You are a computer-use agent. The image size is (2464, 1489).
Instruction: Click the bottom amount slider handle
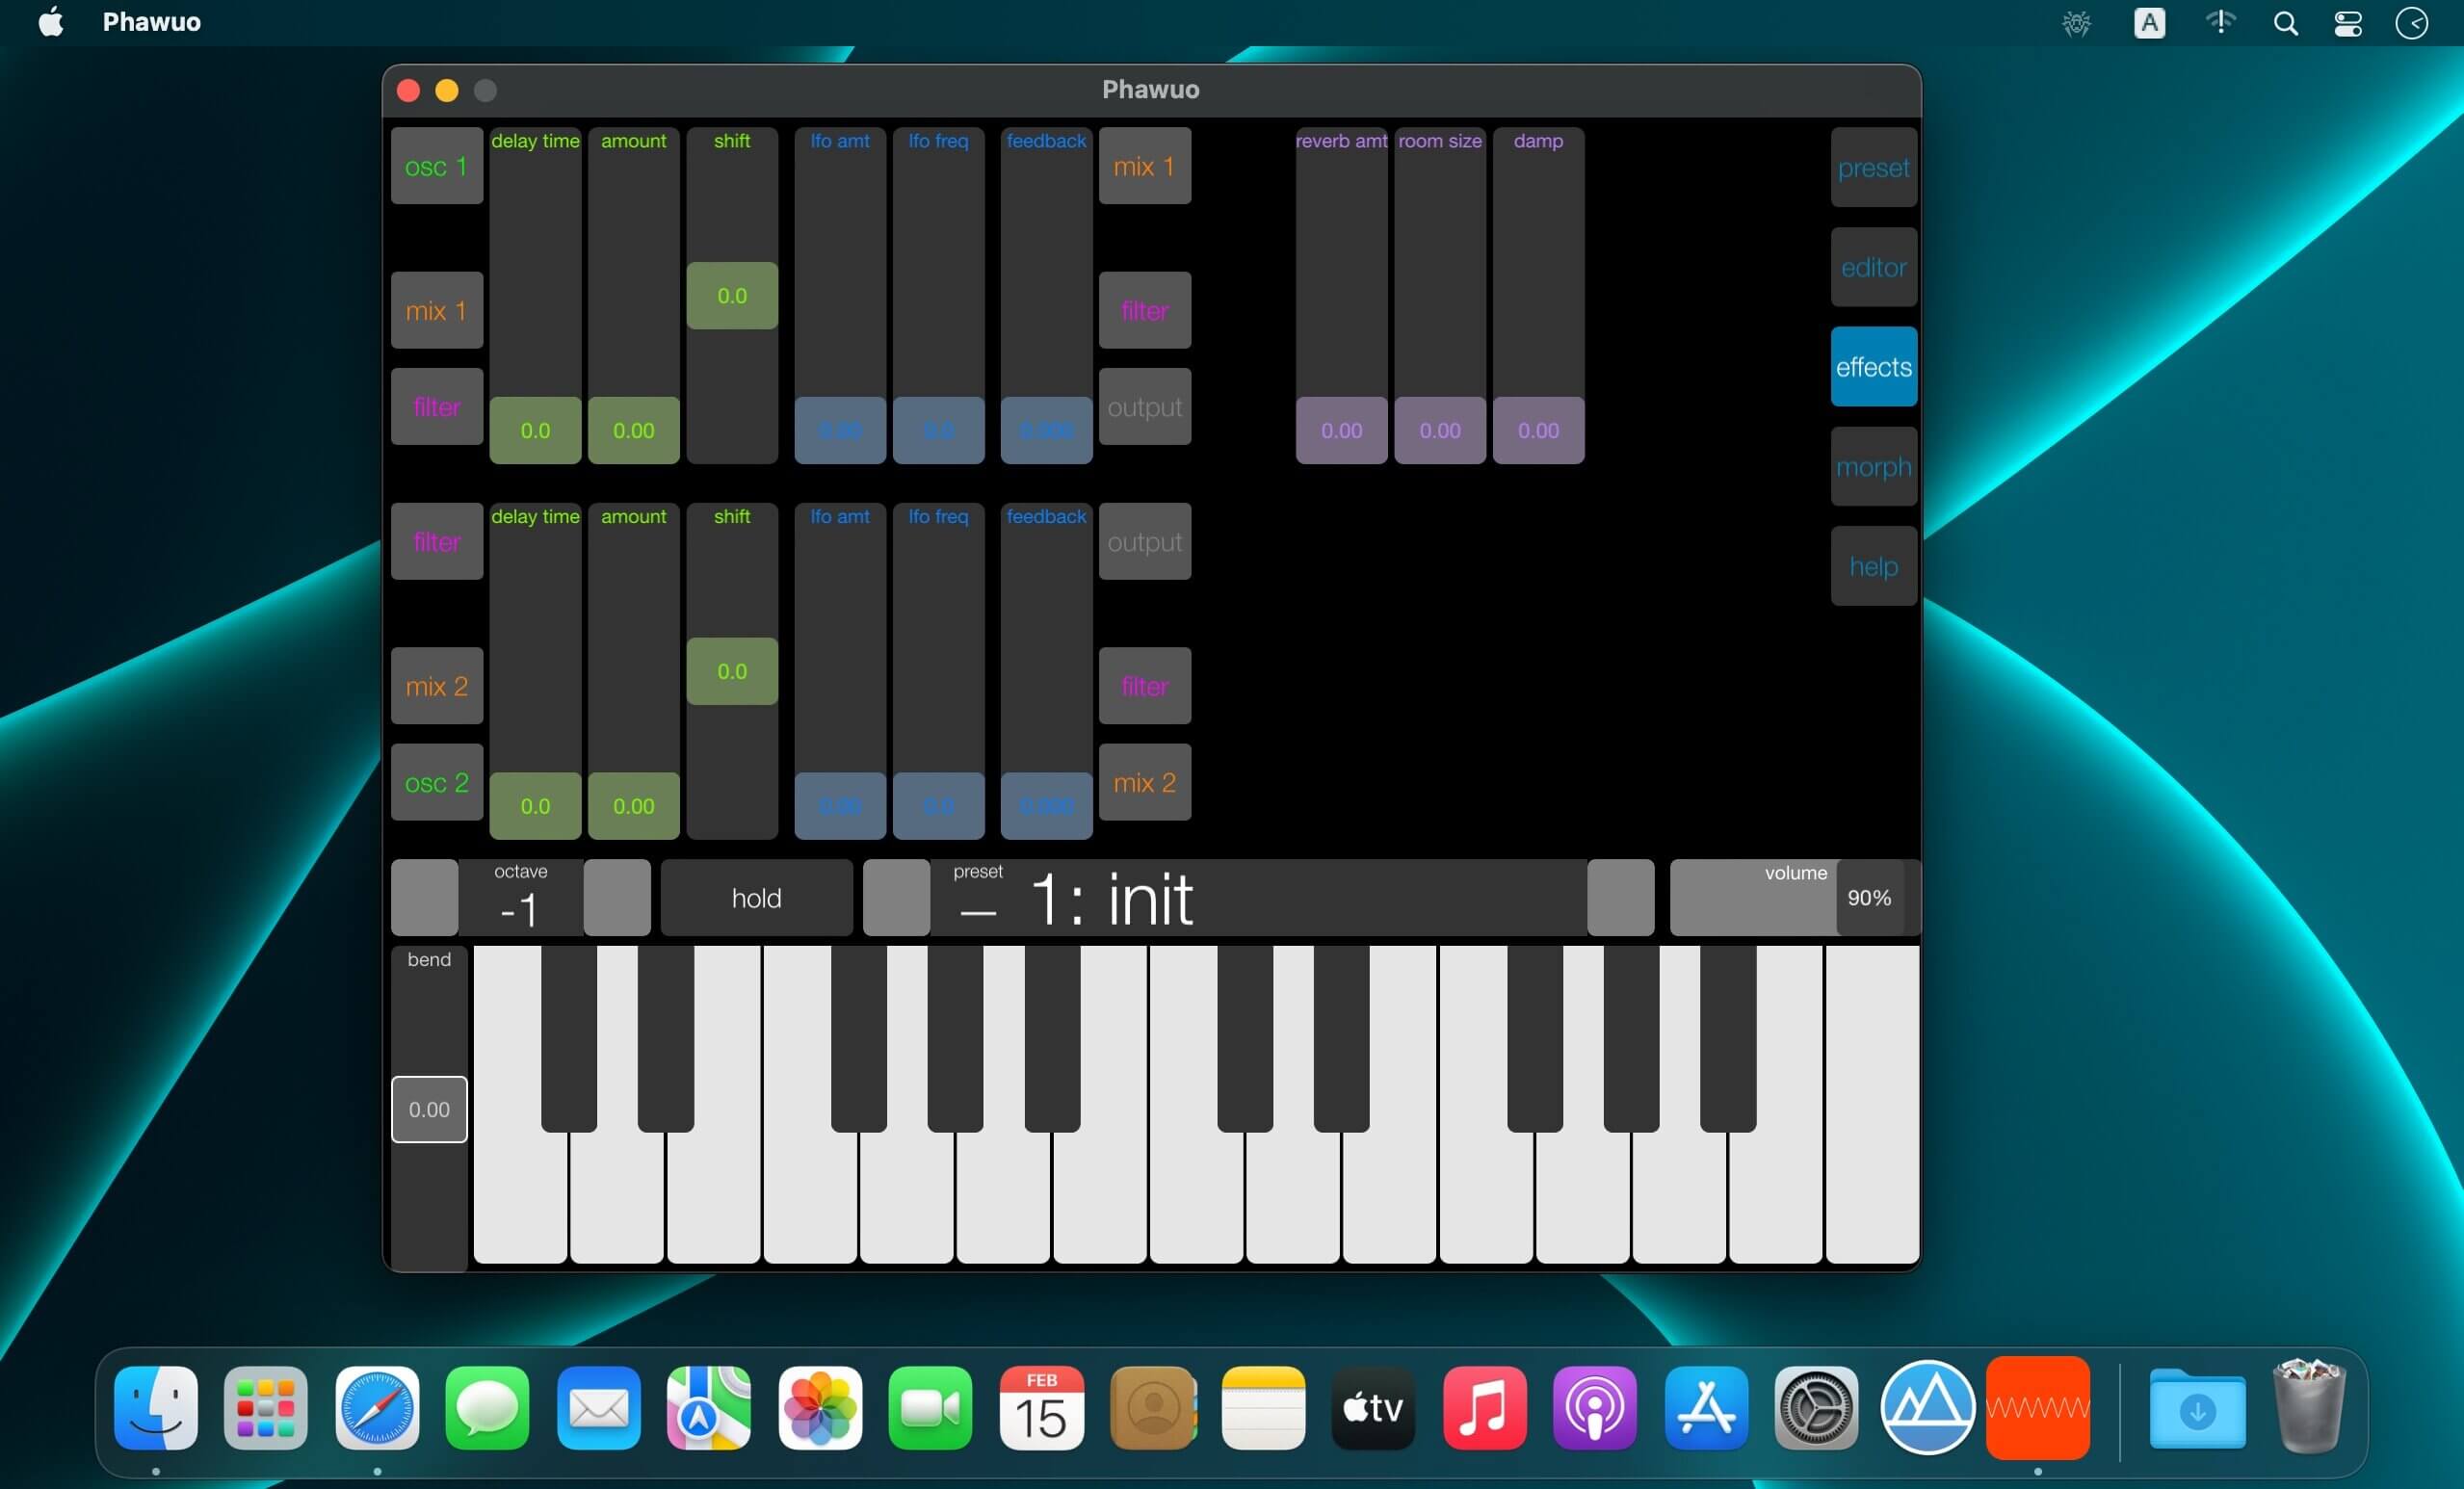point(633,805)
